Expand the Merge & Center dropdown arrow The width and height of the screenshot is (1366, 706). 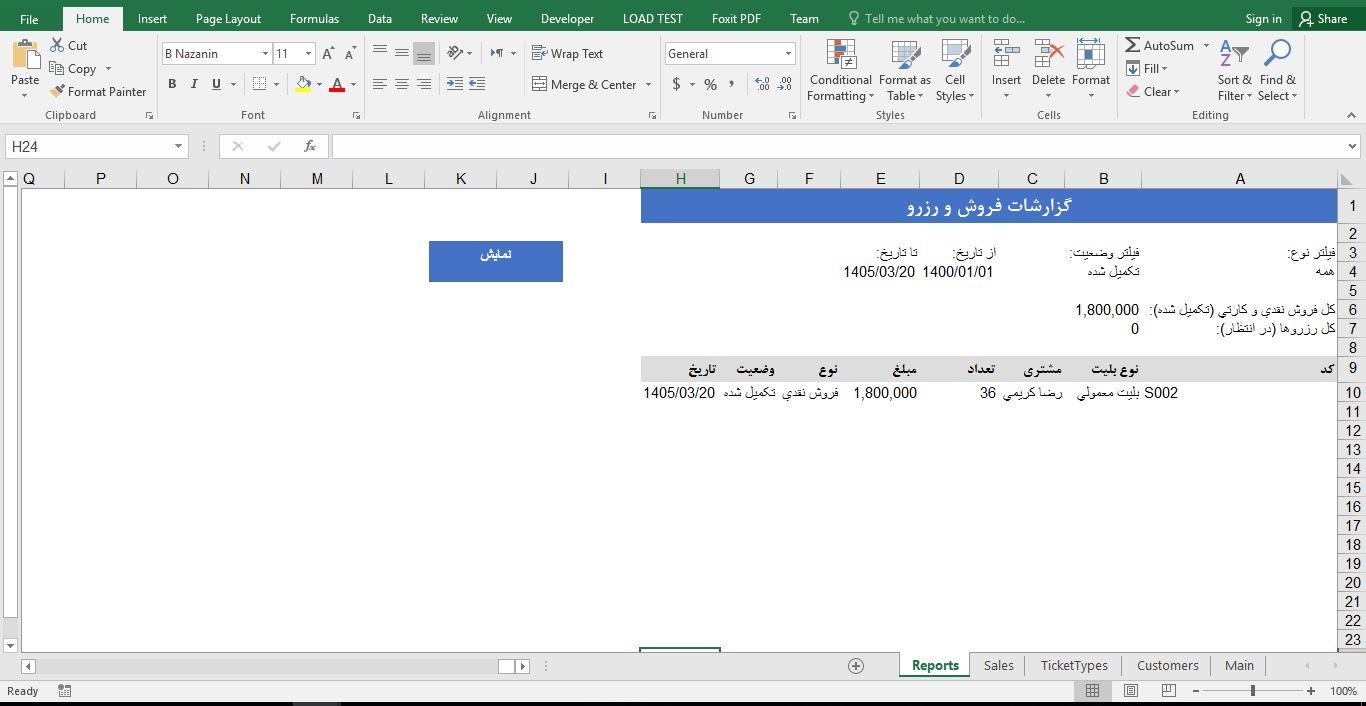[648, 85]
